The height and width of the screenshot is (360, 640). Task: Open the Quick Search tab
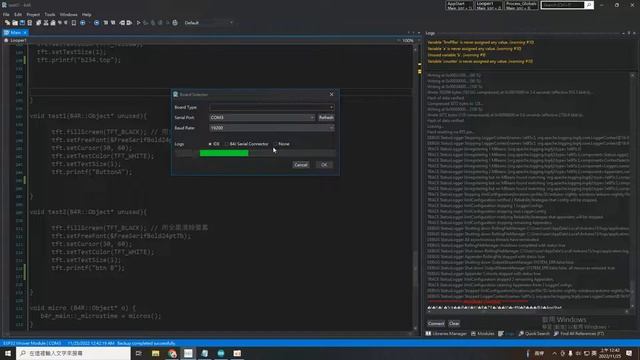coord(534,334)
